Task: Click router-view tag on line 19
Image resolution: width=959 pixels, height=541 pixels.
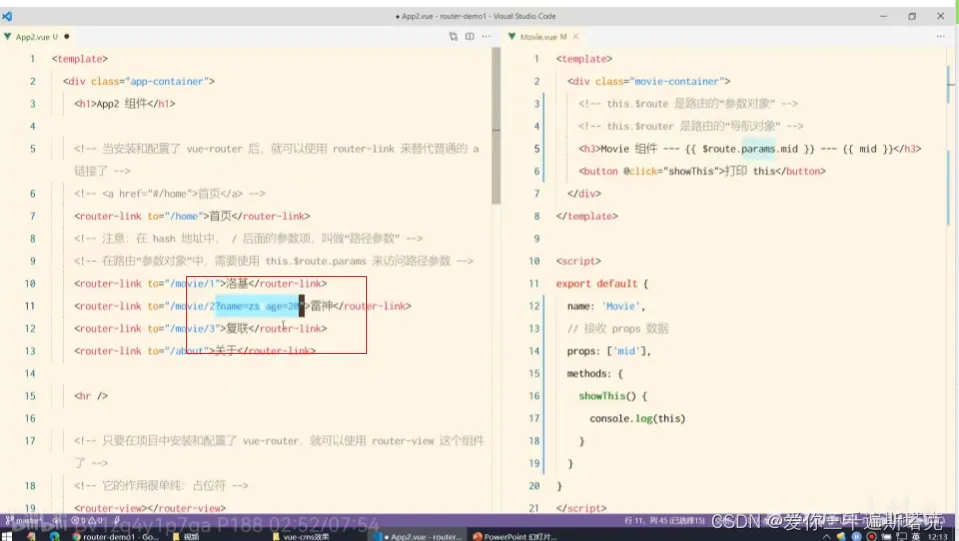Action: [150, 507]
